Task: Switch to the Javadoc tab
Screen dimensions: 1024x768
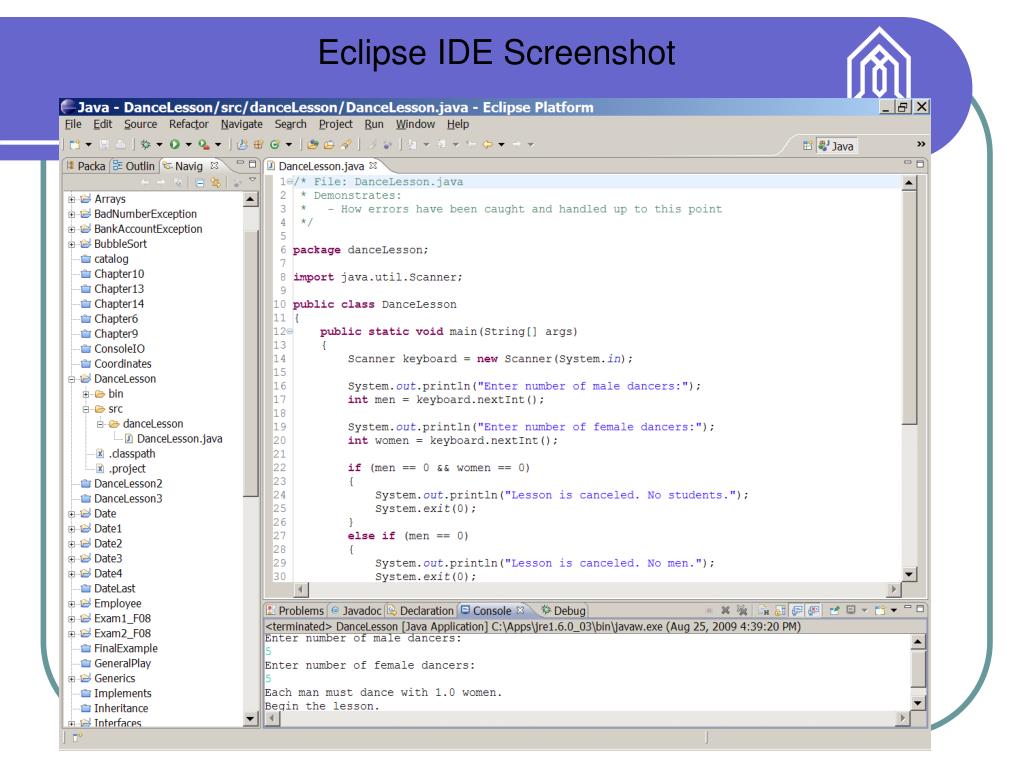Action: [356, 611]
